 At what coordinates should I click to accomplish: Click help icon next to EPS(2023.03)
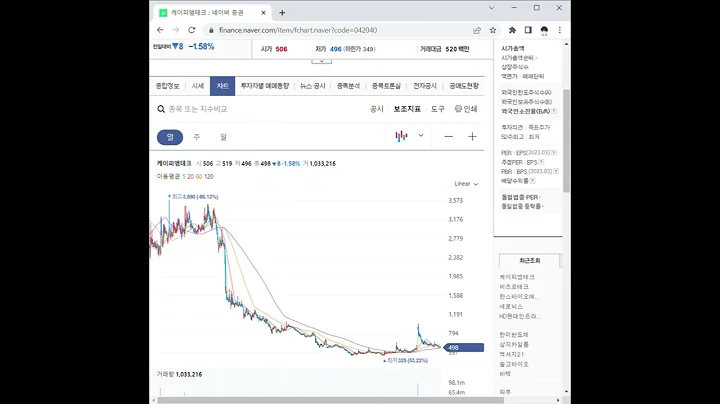(x=554, y=152)
